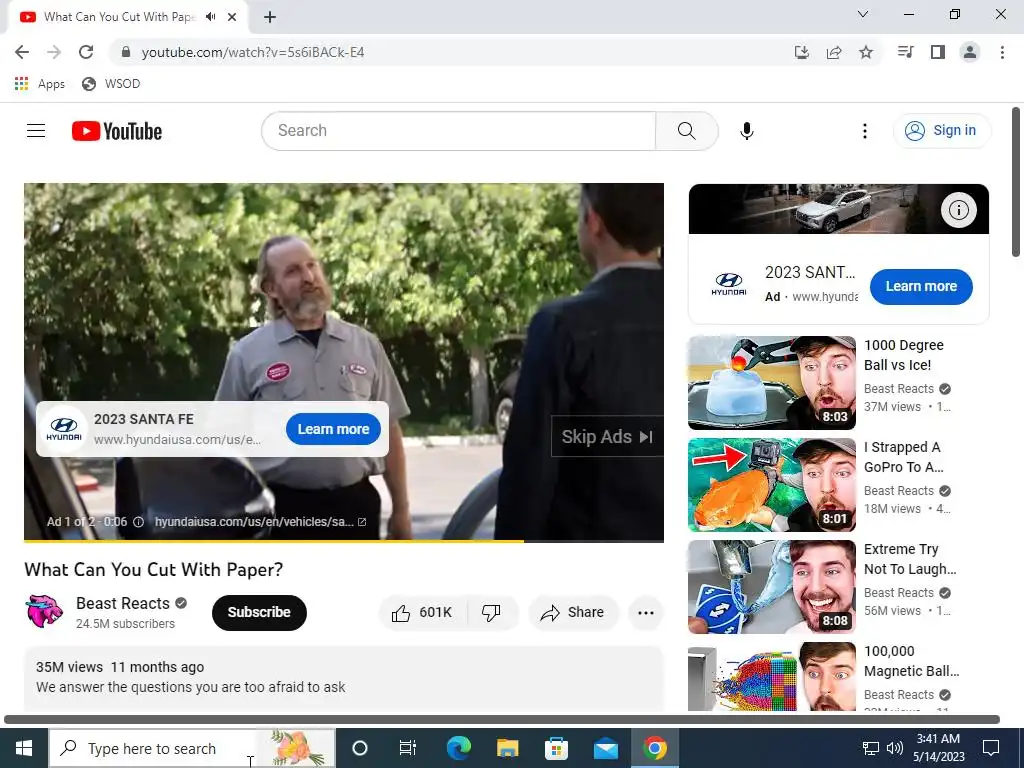Like the video with thumbs up

[x=423, y=613]
